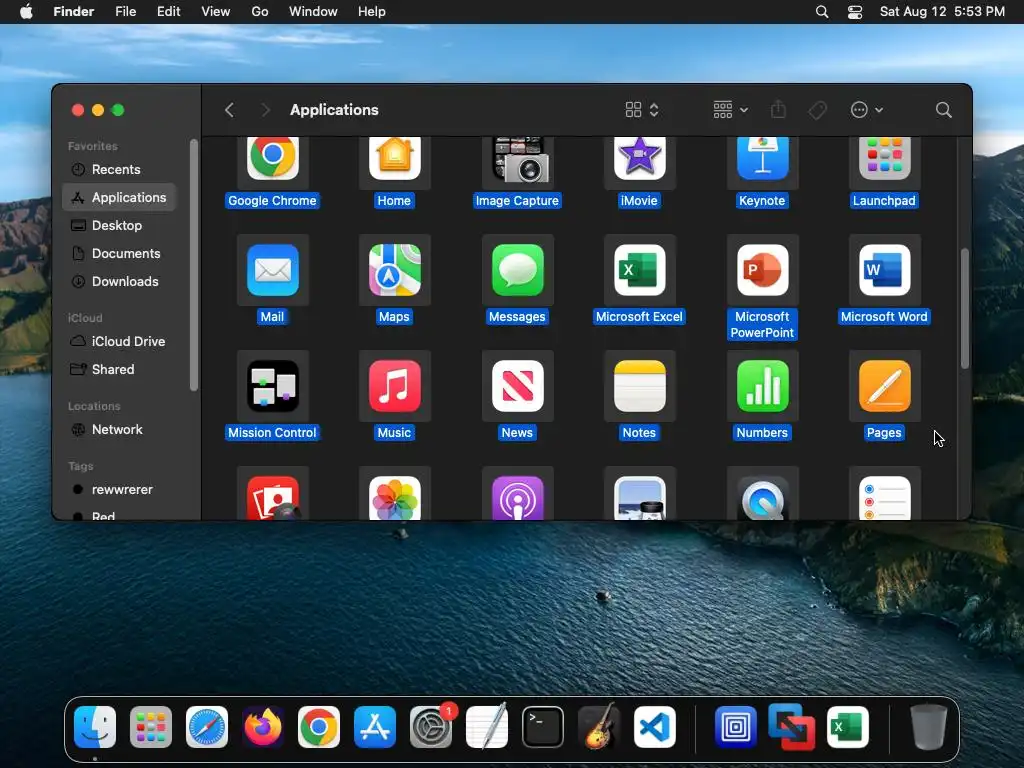Select the Music app icon
1024x768 pixels.
tap(394, 386)
